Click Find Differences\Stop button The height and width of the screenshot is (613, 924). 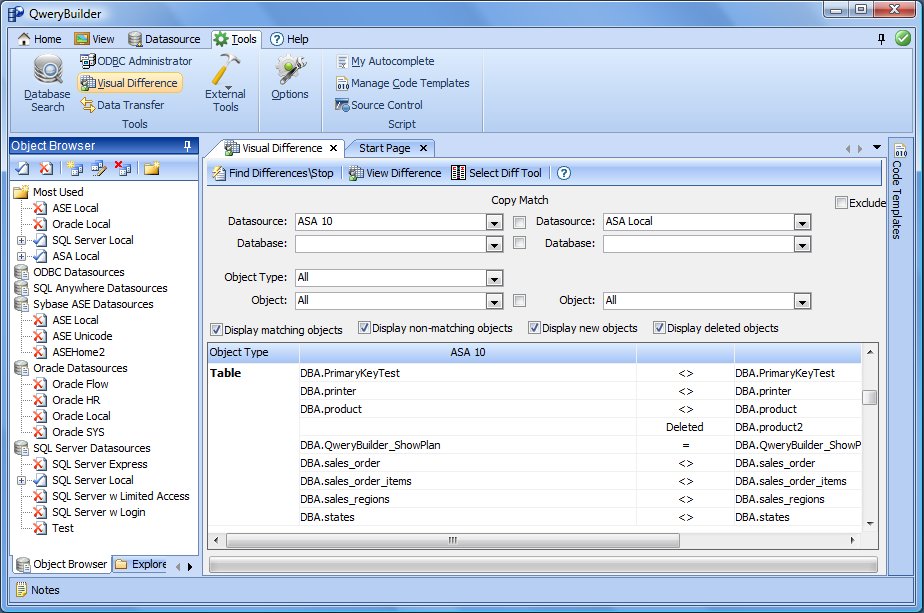273,173
